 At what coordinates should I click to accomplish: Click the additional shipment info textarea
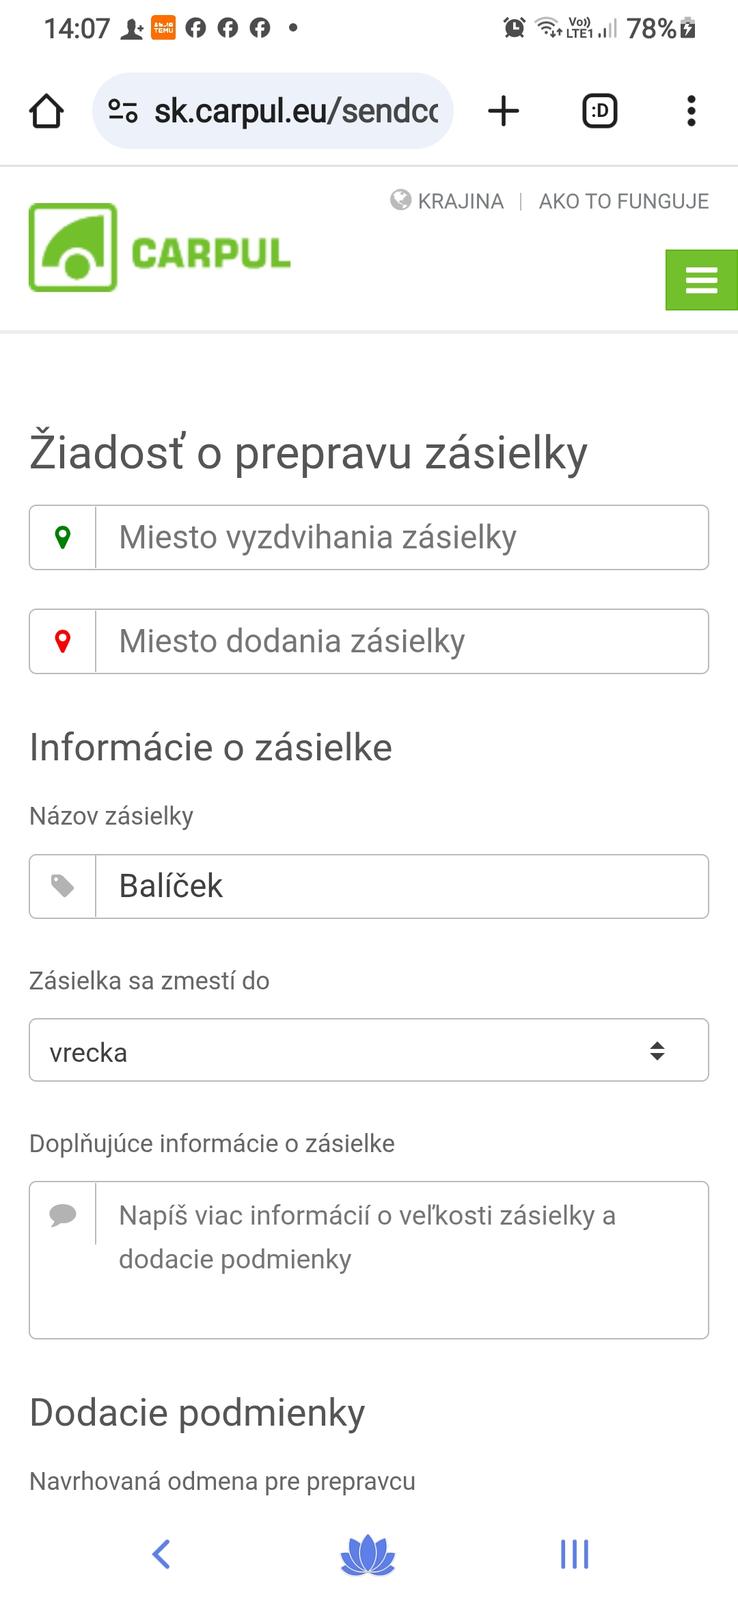click(400, 1260)
